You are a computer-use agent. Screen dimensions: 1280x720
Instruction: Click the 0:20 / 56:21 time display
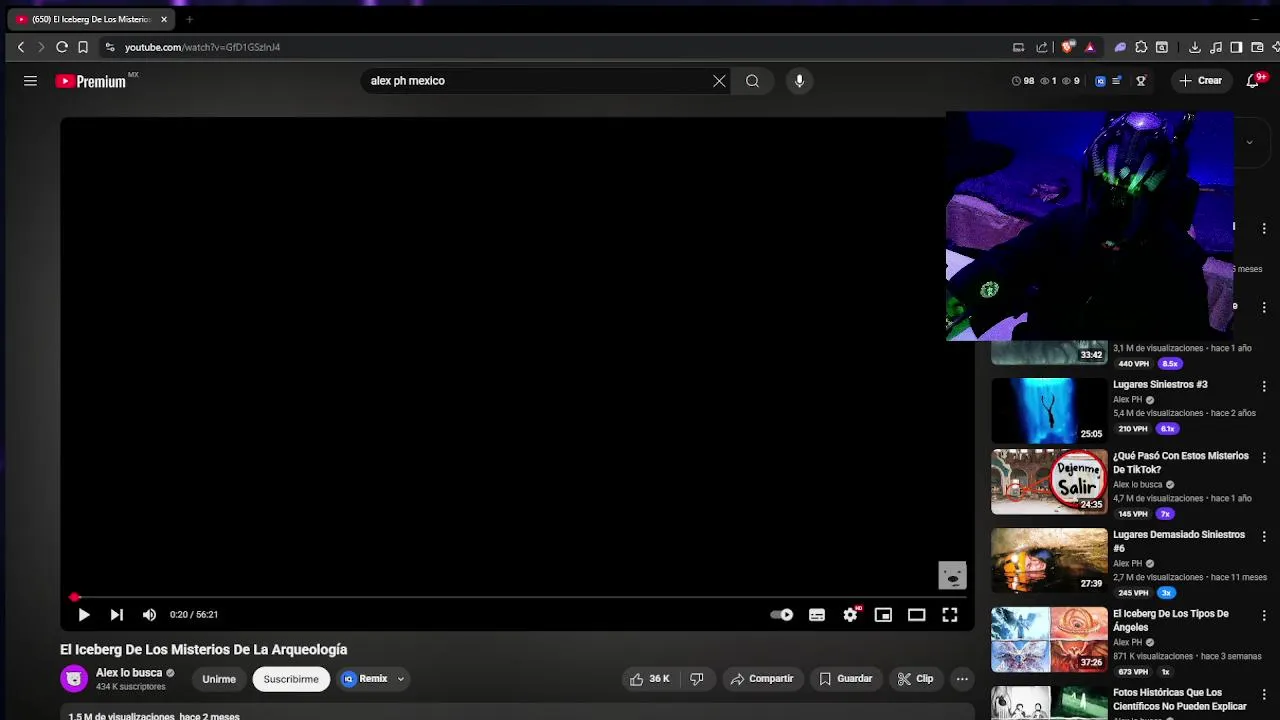(194, 615)
